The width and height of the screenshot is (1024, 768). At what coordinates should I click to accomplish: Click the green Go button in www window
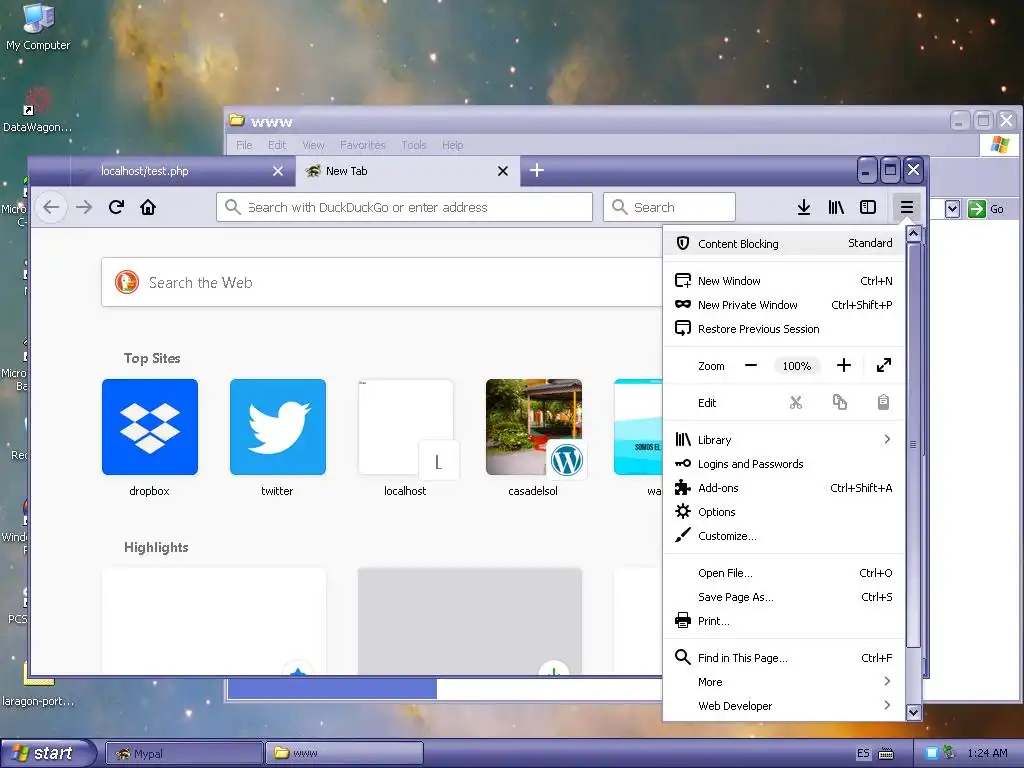986,209
